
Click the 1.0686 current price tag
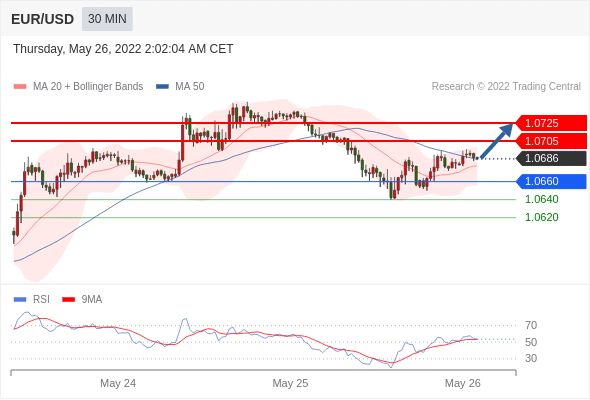click(x=551, y=158)
